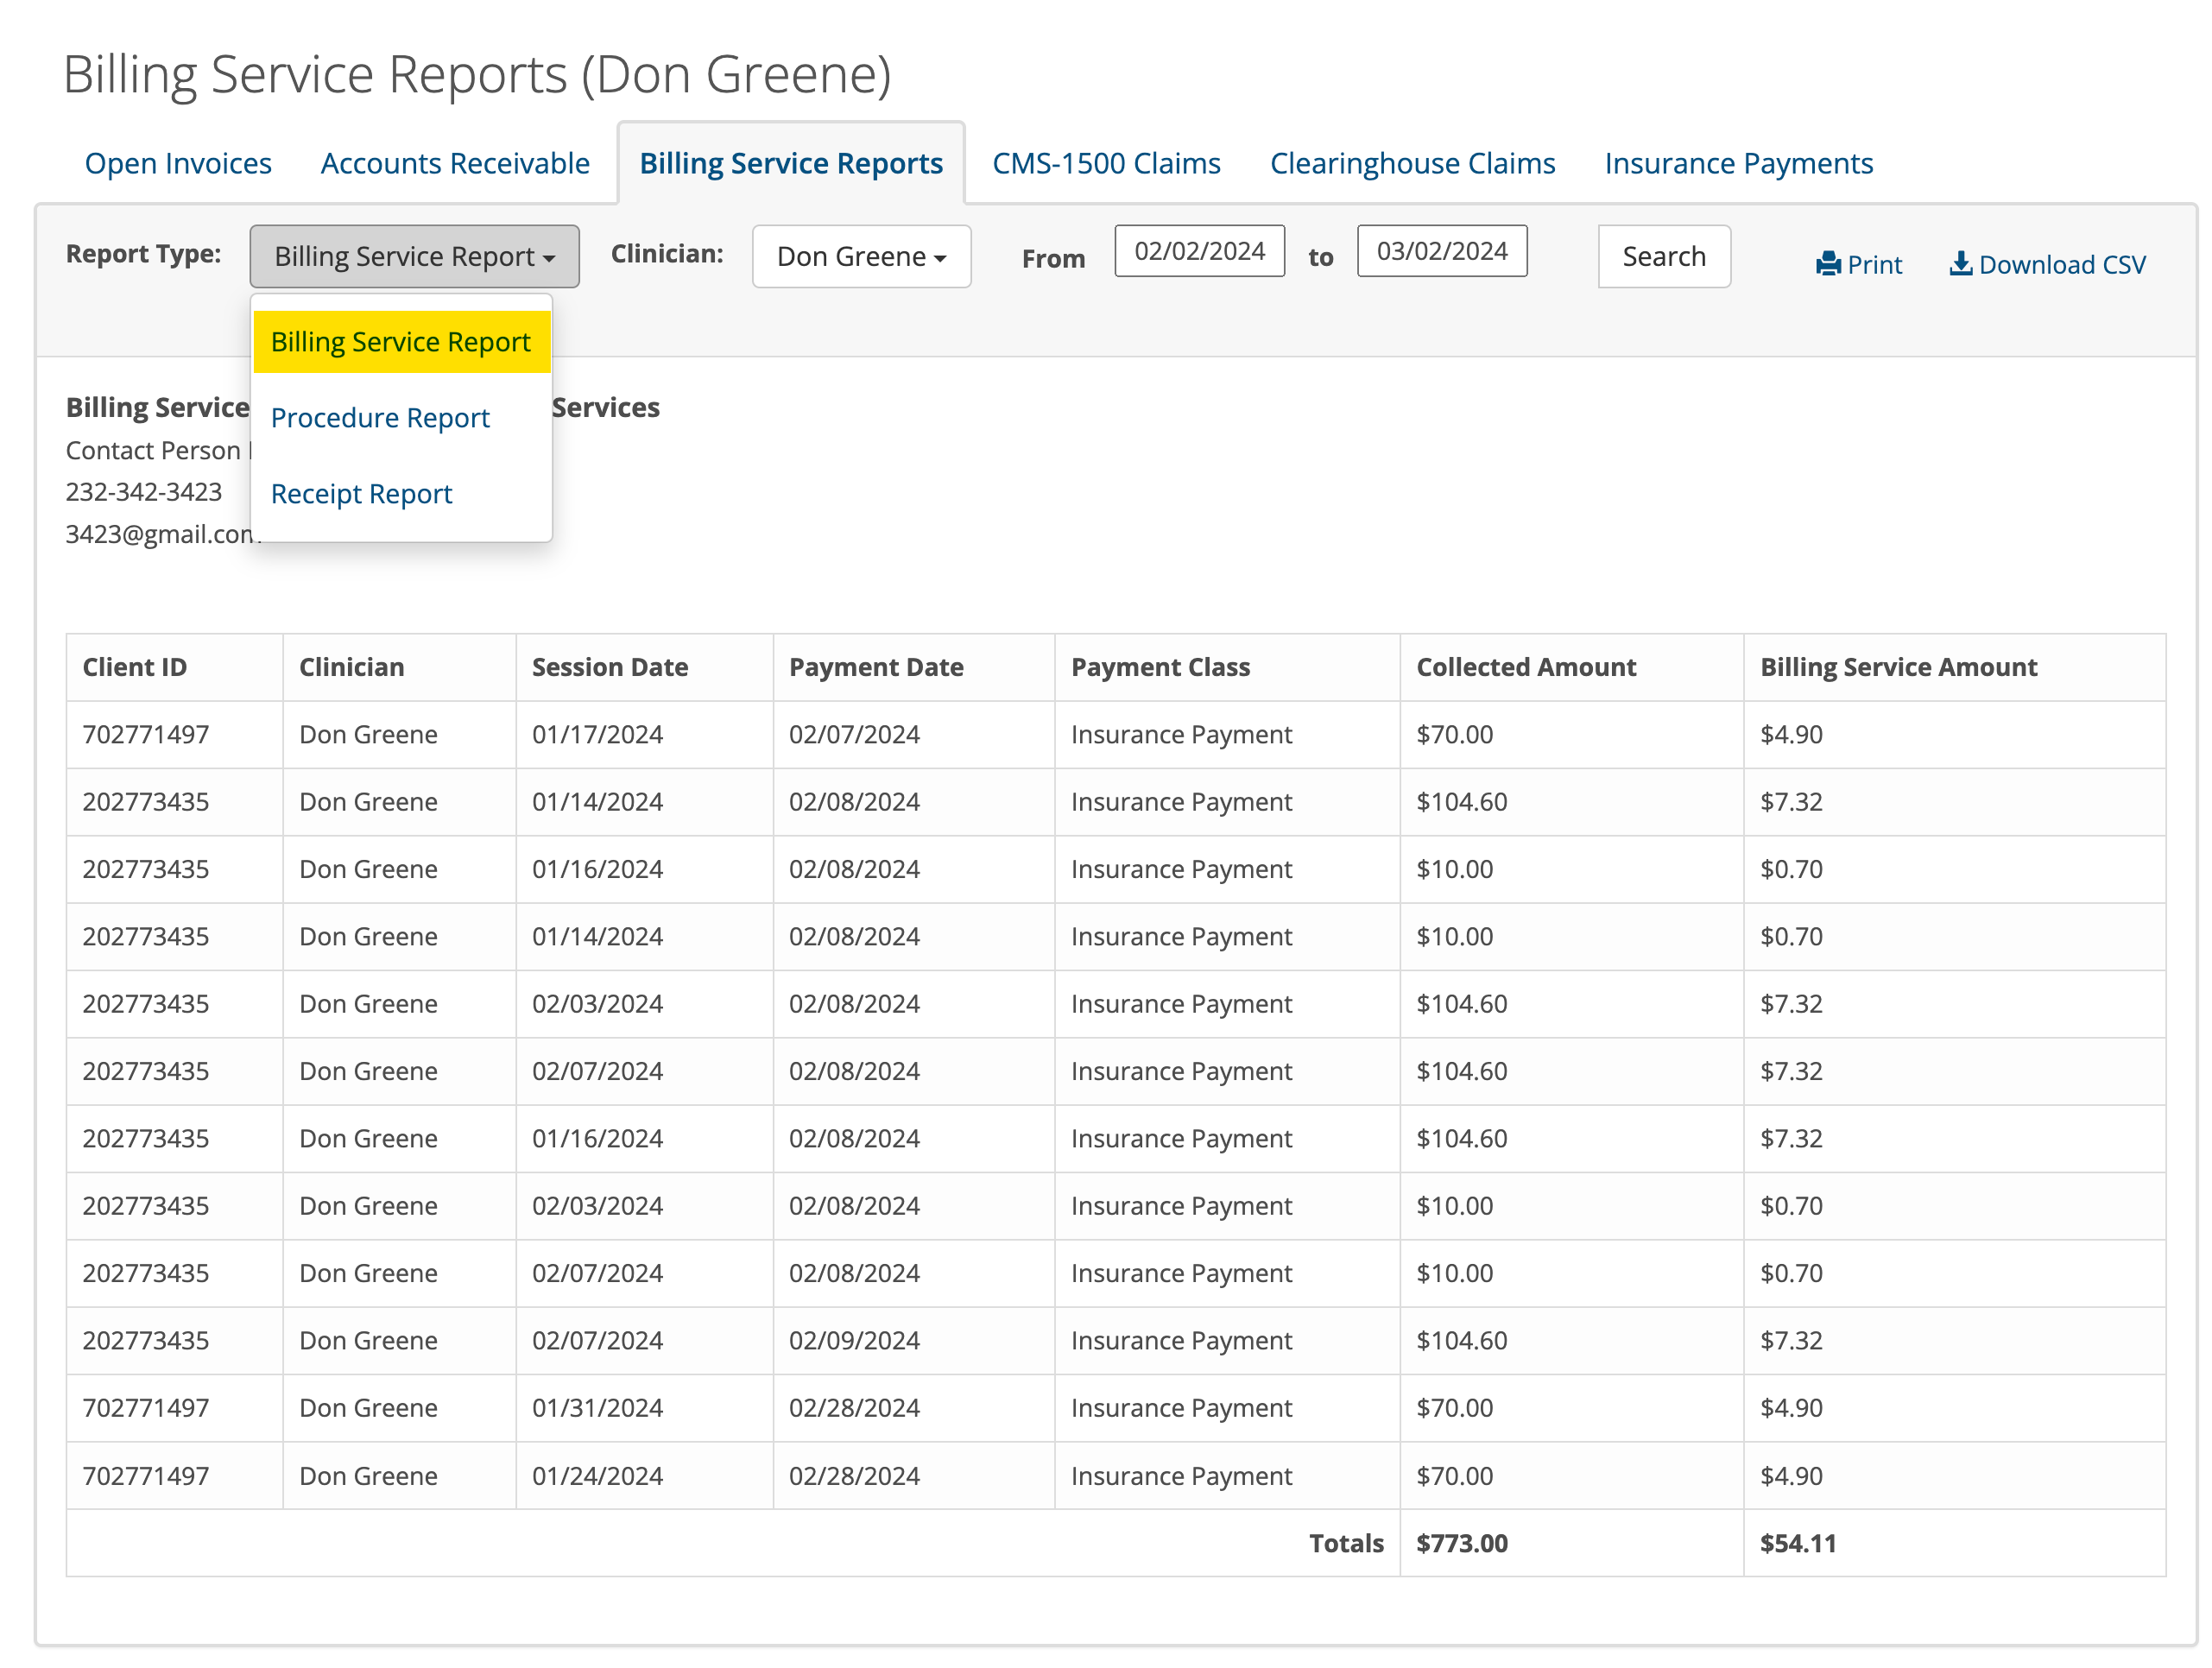The height and width of the screenshot is (1668, 2212).
Task: Click the page title Billing Service Reports (Don Greene)
Action: 477,74
